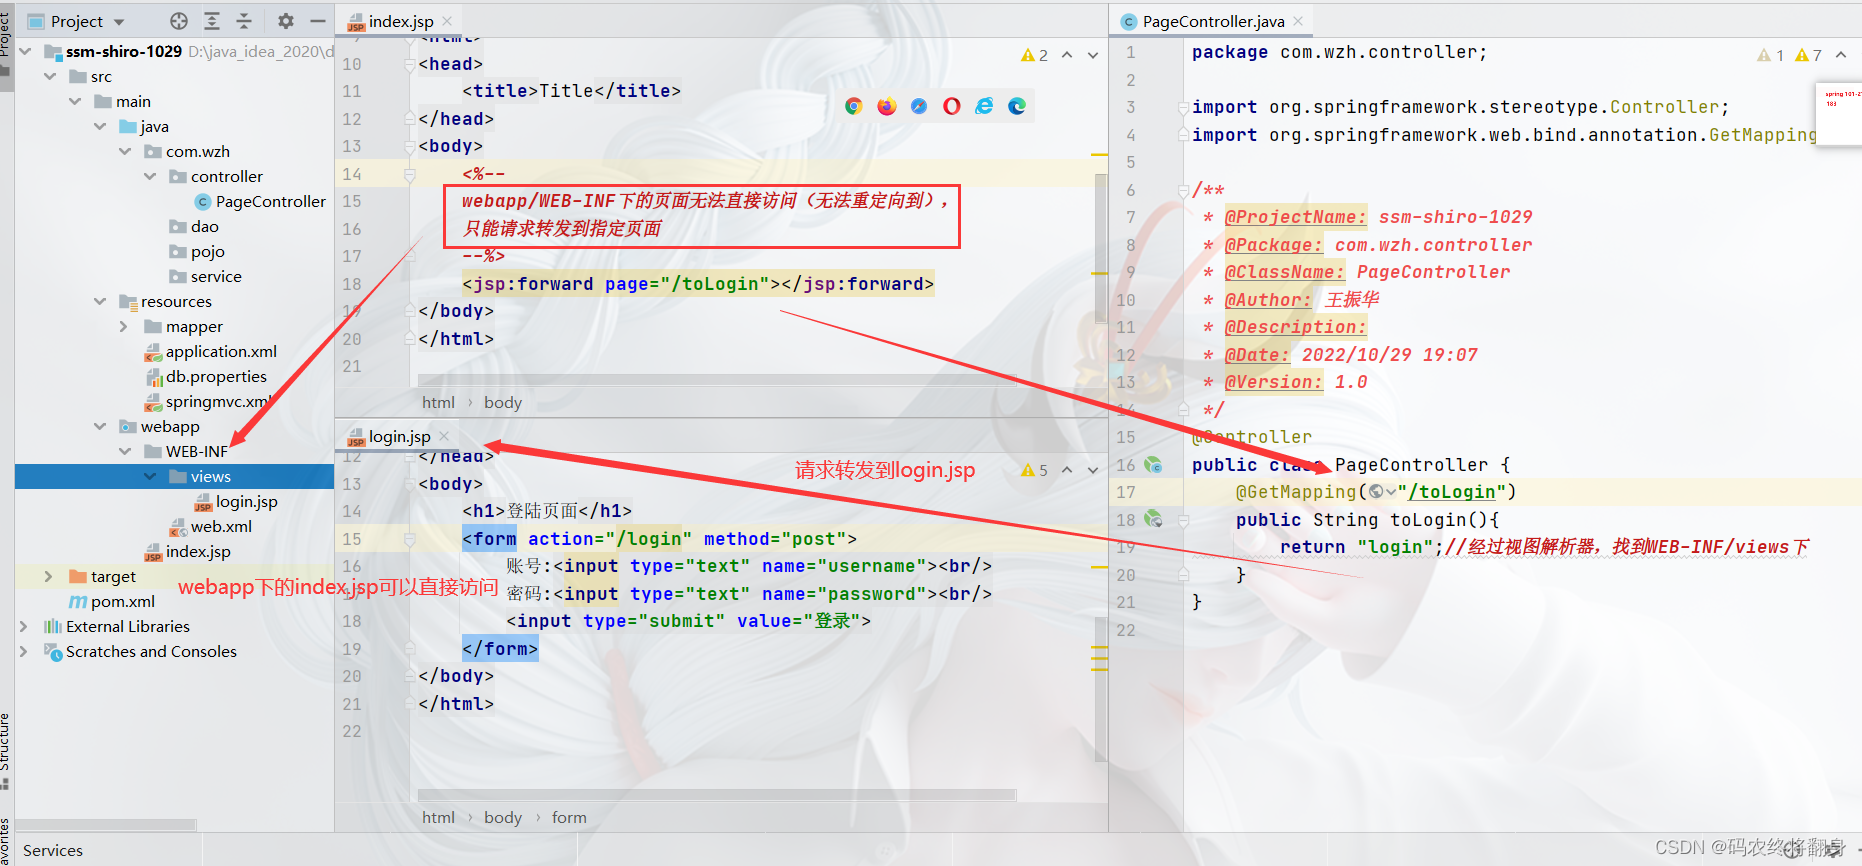Click warning indicator in index.jsp editor
This screenshot has width=1862, height=866.
pos(1034,55)
